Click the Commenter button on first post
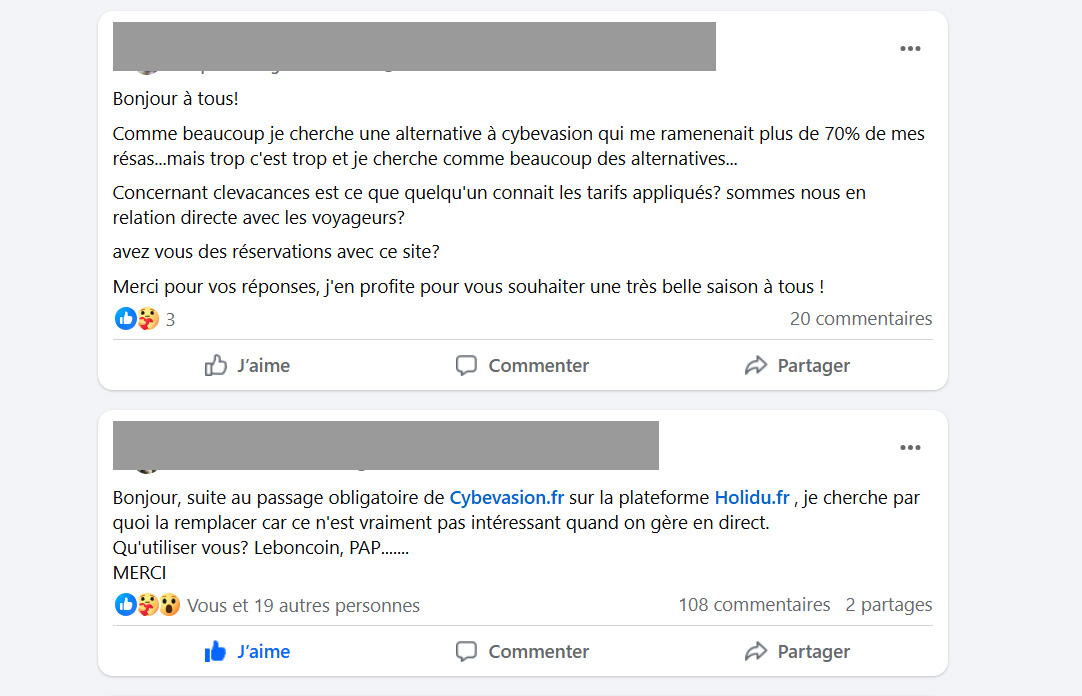Image resolution: width=1082 pixels, height=696 pixels. pos(522,366)
